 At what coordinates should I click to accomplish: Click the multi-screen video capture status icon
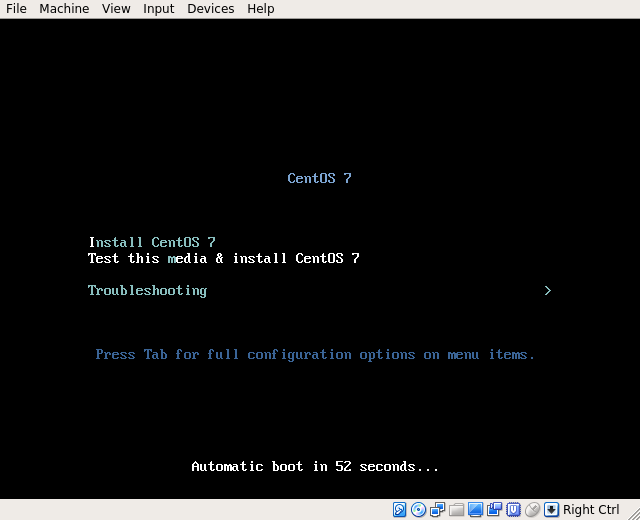pos(494,509)
